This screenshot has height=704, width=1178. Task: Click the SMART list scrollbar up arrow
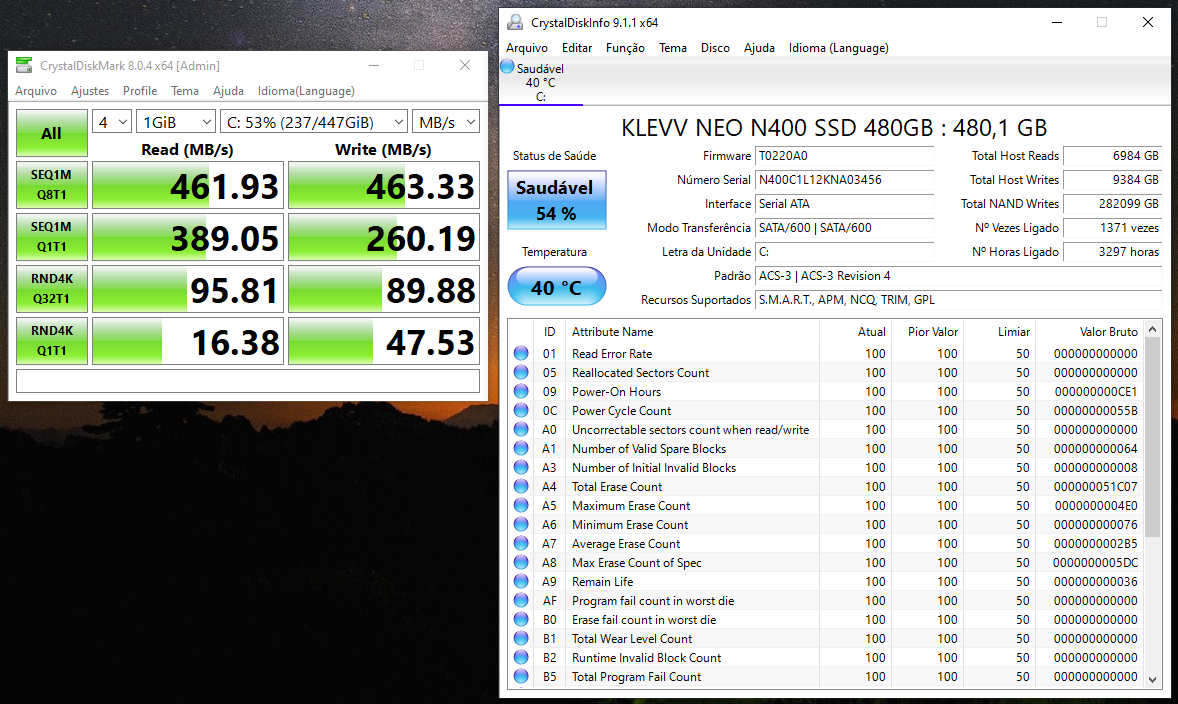[1152, 330]
